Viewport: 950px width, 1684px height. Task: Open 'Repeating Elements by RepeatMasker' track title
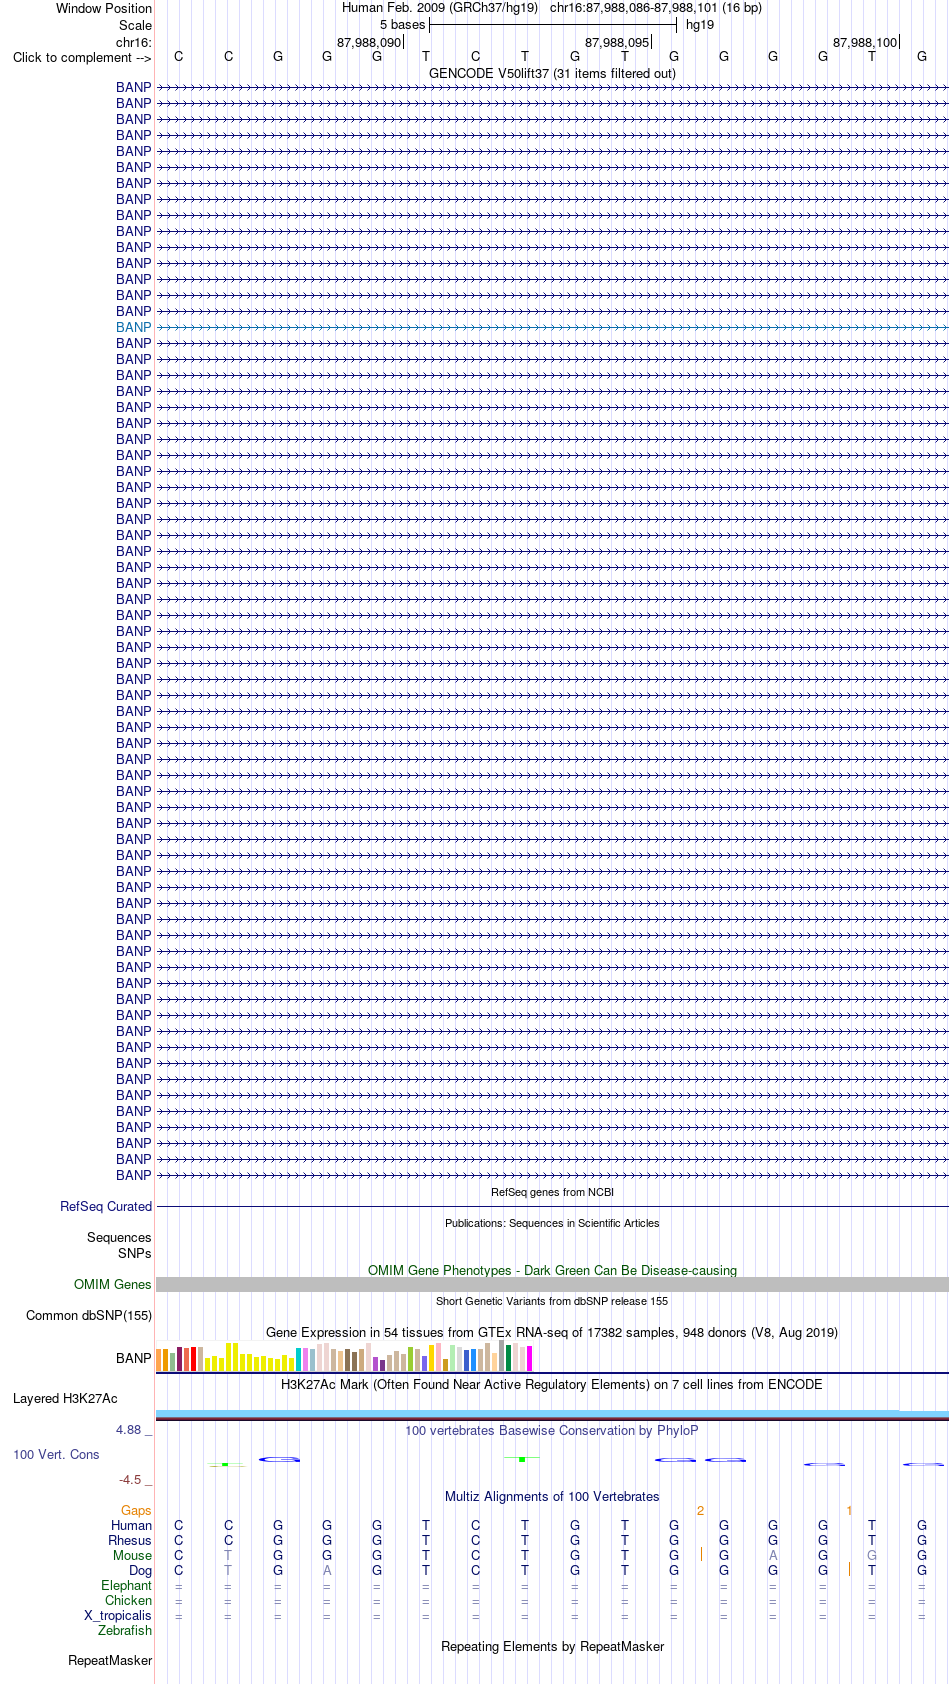(552, 1647)
